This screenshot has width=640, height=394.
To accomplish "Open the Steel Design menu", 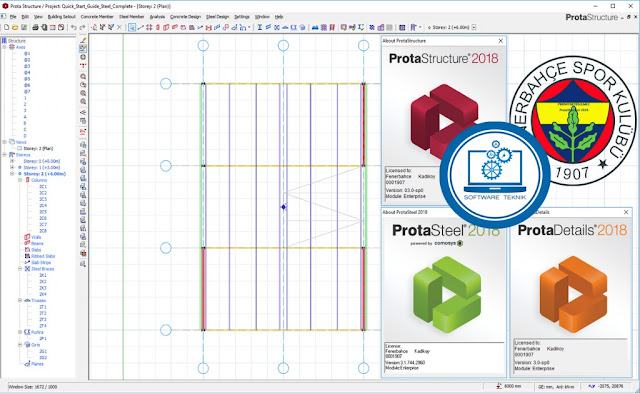I will pos(218,17).
